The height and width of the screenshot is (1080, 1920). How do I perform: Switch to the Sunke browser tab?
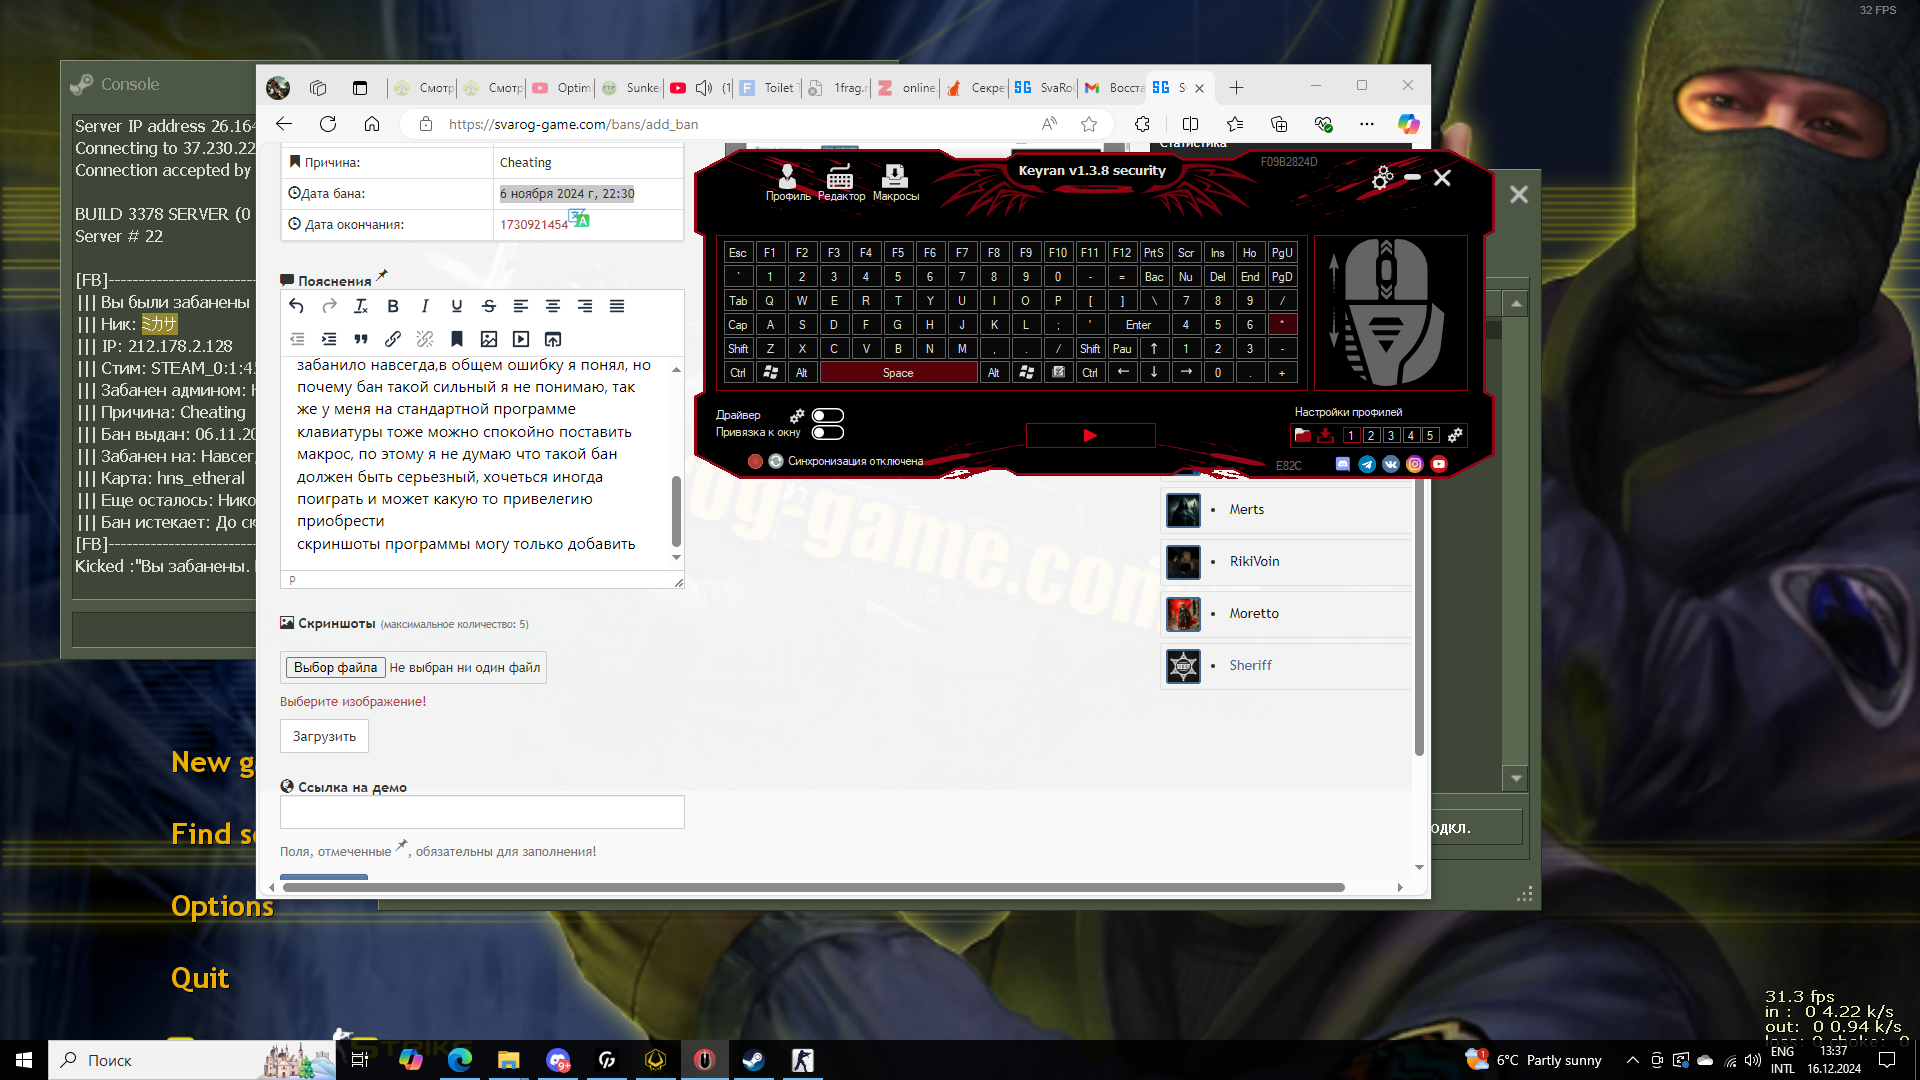coord(631,88)
